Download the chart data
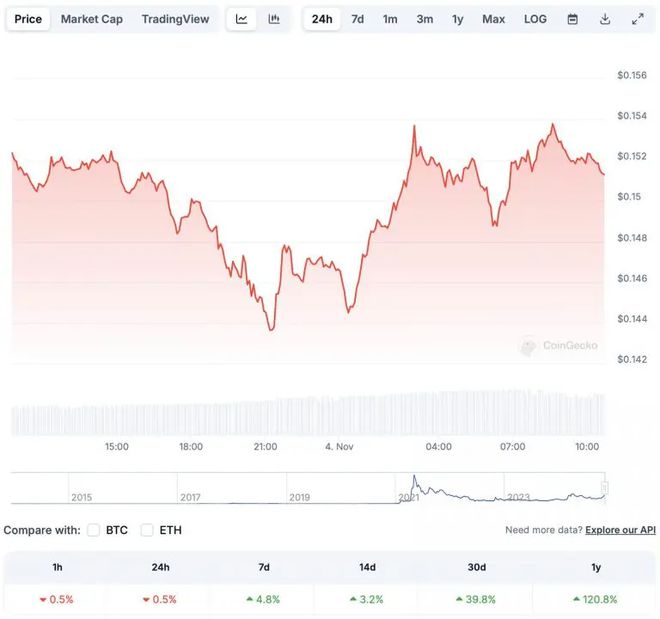 (x=605, y=19)
